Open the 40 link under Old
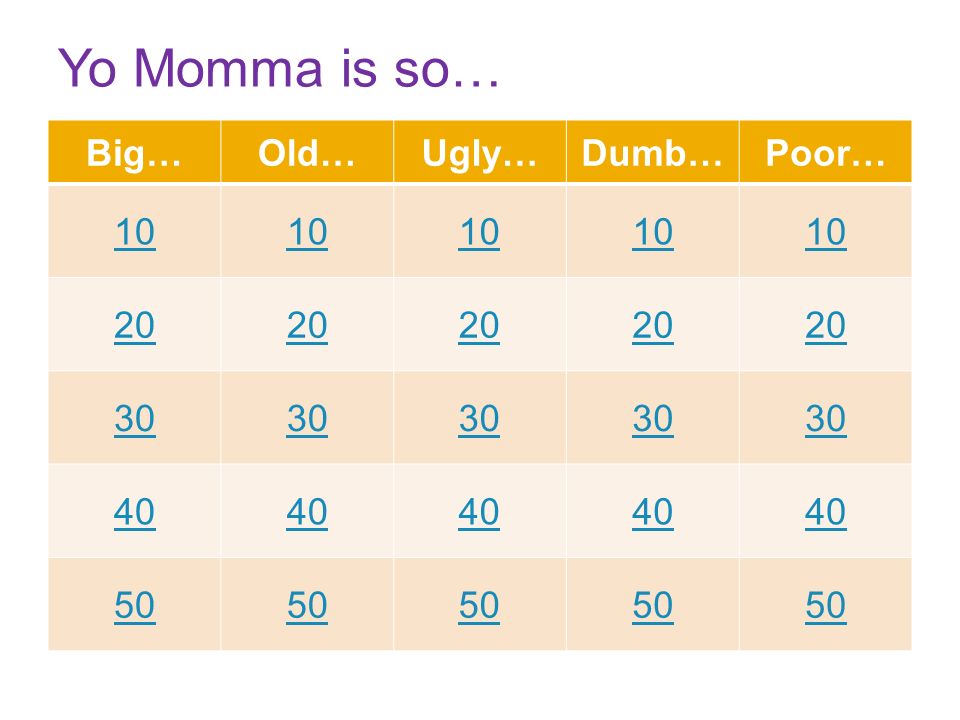Screen dimensions: 960x720 coord(307,512)
